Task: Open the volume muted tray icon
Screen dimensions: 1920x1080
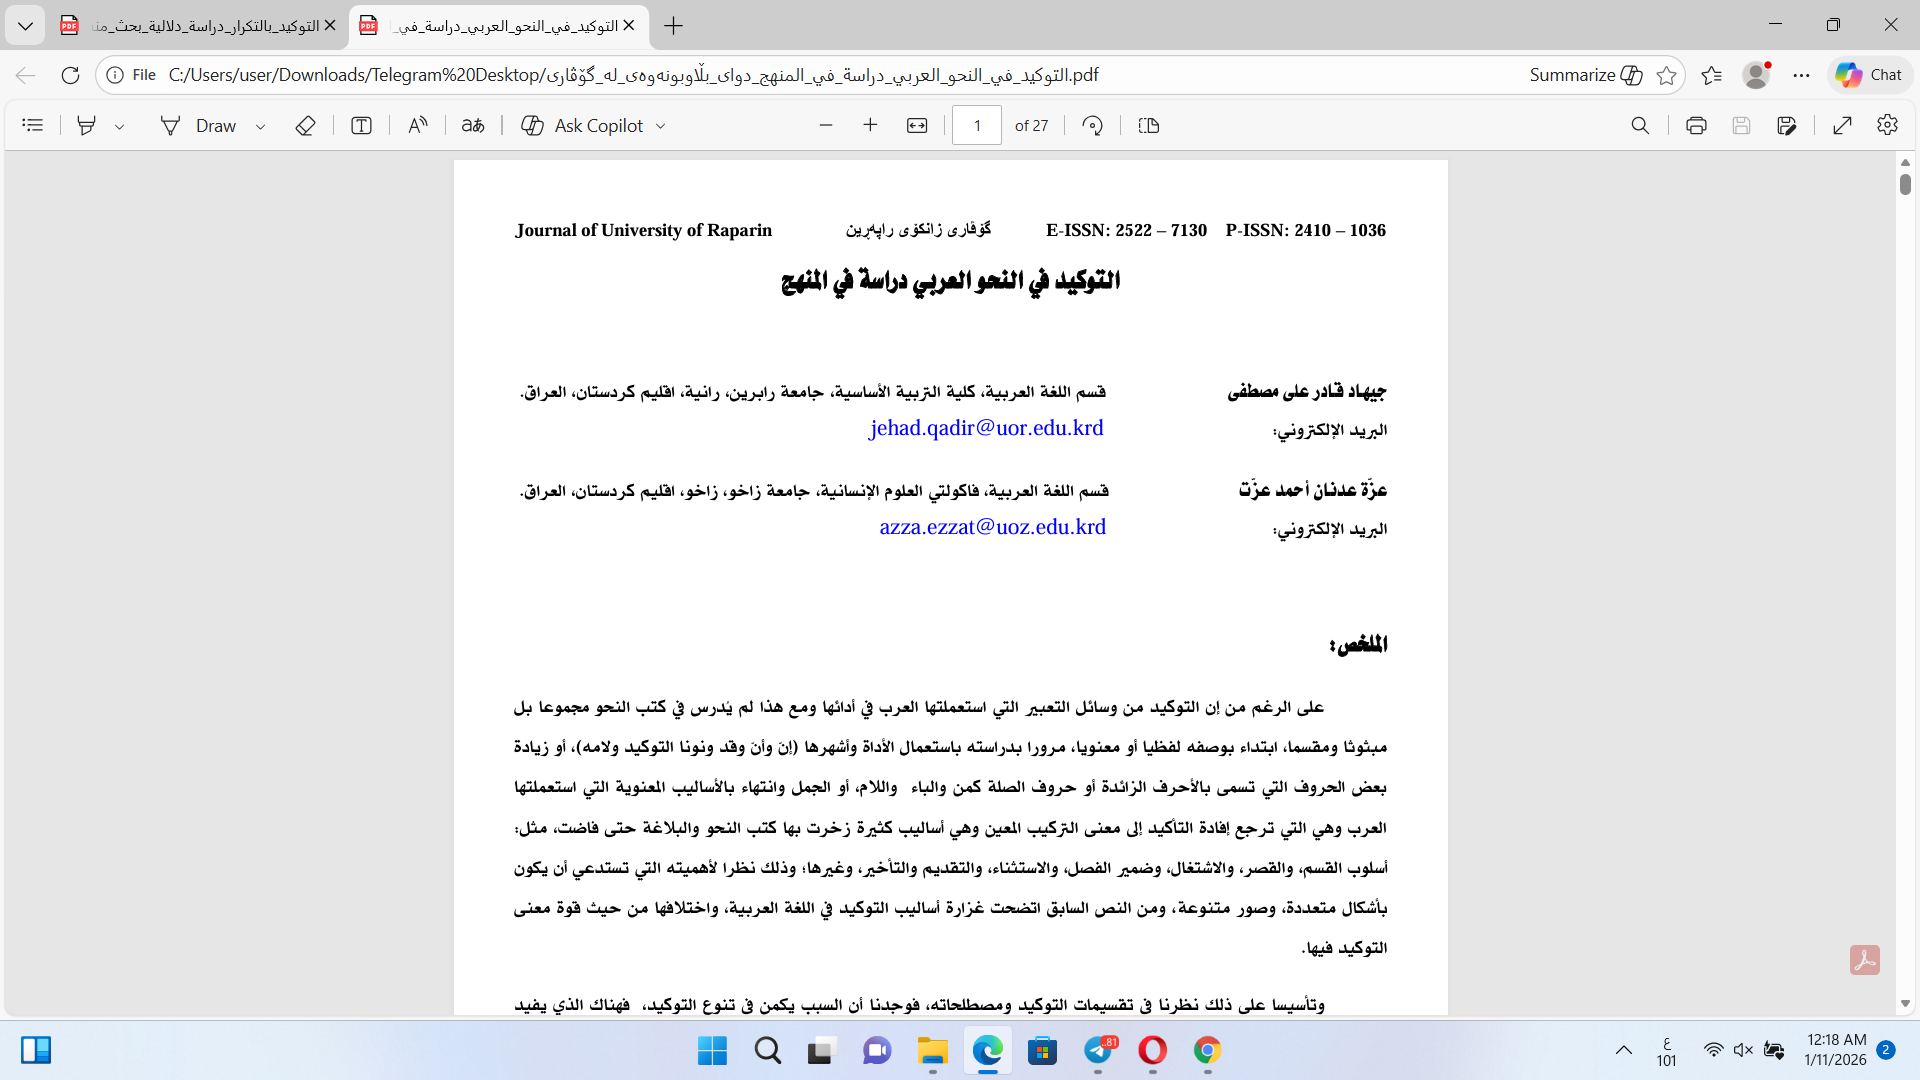Action: (x=1743, y=1050)
